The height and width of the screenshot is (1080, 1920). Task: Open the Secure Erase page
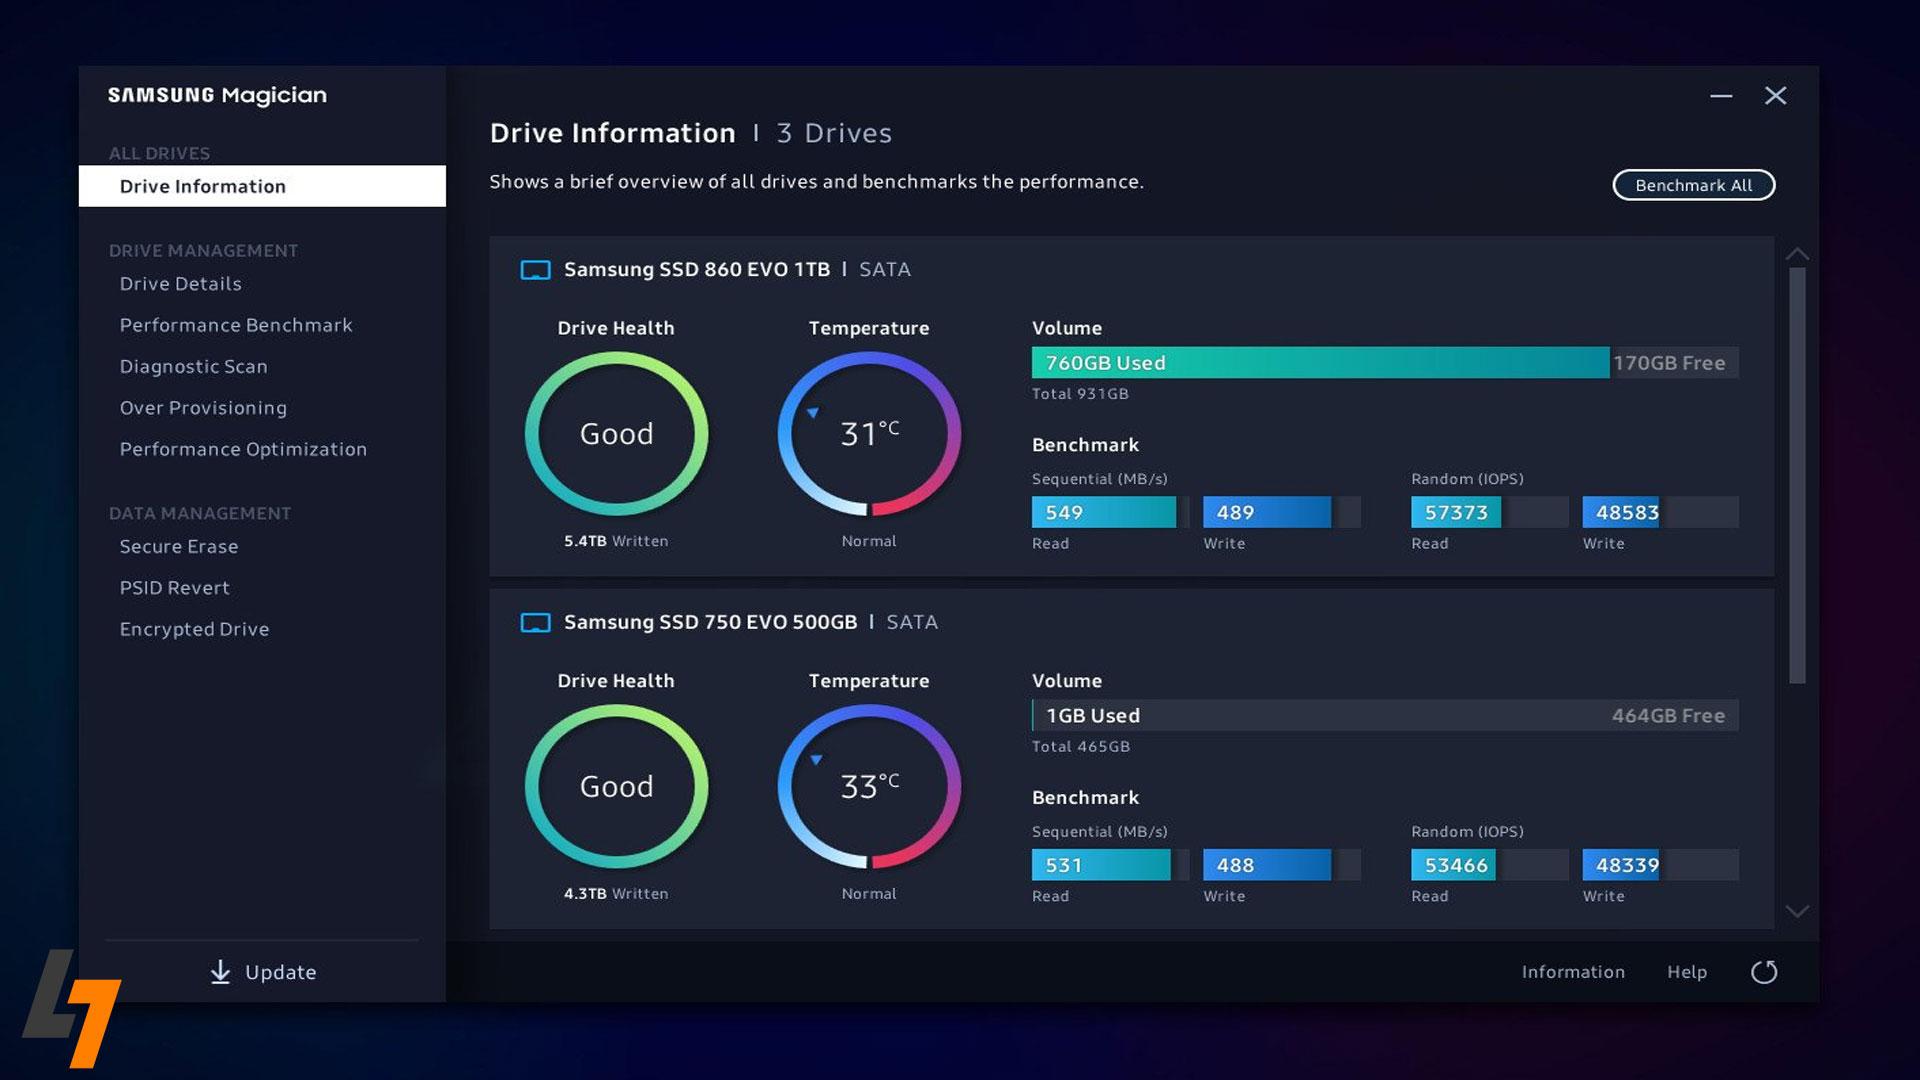[x=179, y=547]
